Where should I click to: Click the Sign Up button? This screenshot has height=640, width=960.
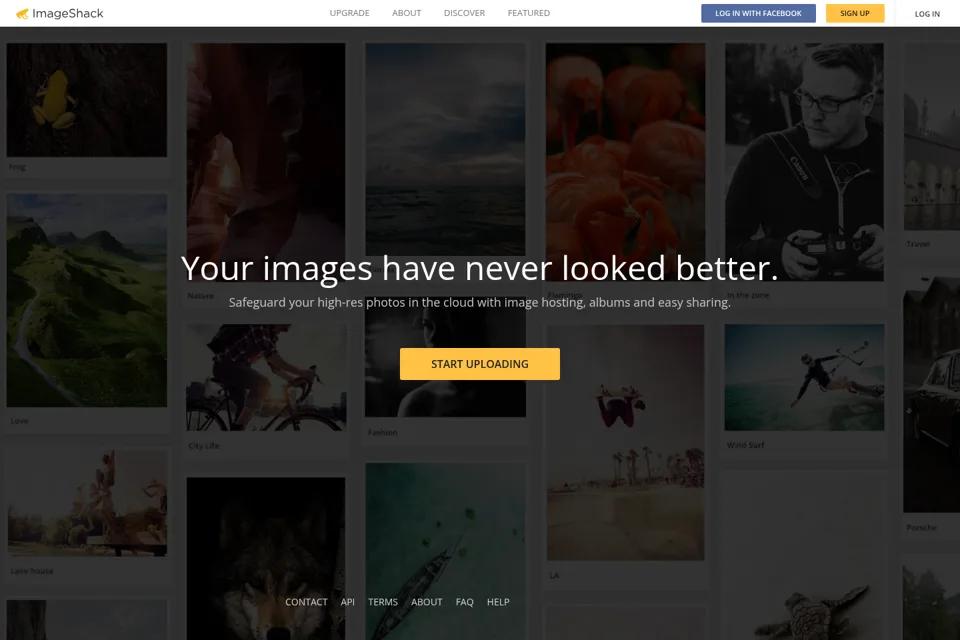coord(855,13)
